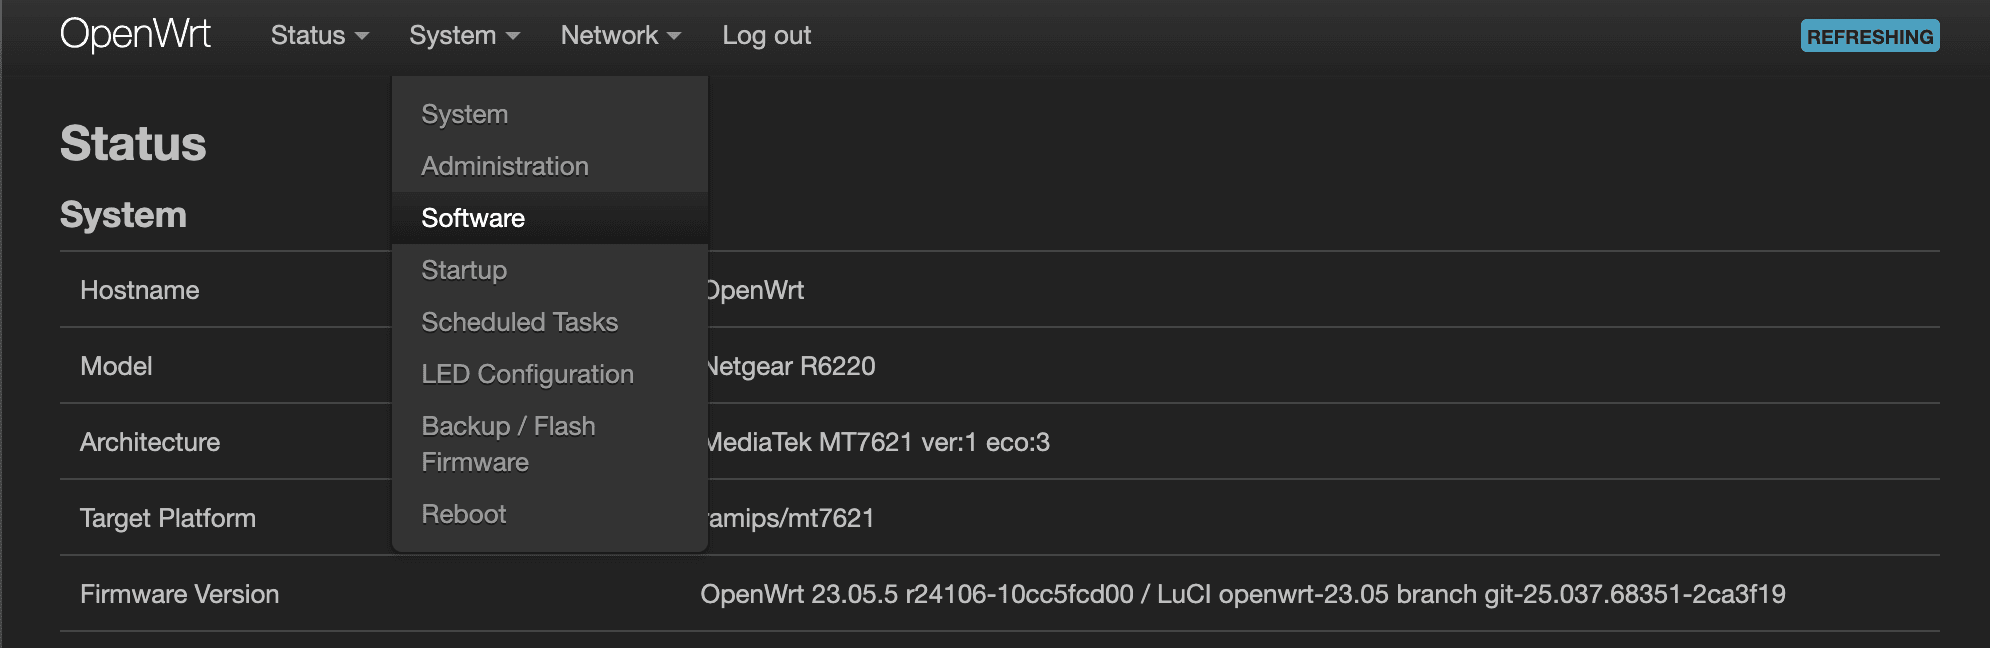Collapse the System dropdown menu

coord(464,35)
